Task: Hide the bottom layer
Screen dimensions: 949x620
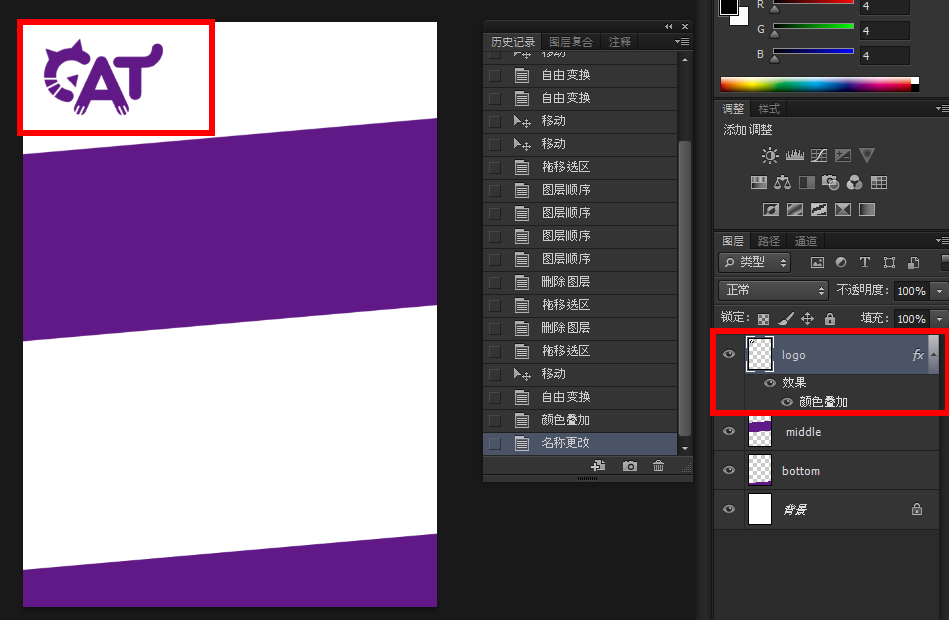Action: coord(729,470)
